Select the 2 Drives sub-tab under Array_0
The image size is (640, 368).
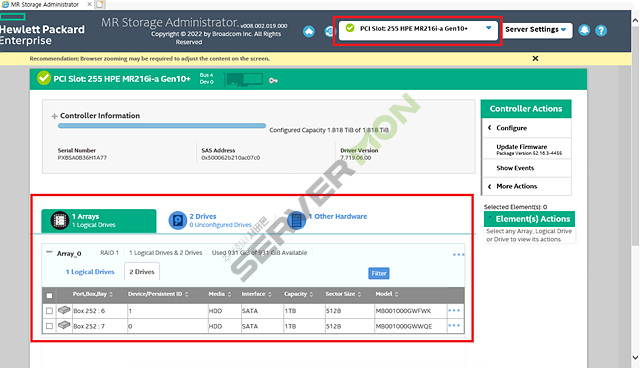pos(142,272)
